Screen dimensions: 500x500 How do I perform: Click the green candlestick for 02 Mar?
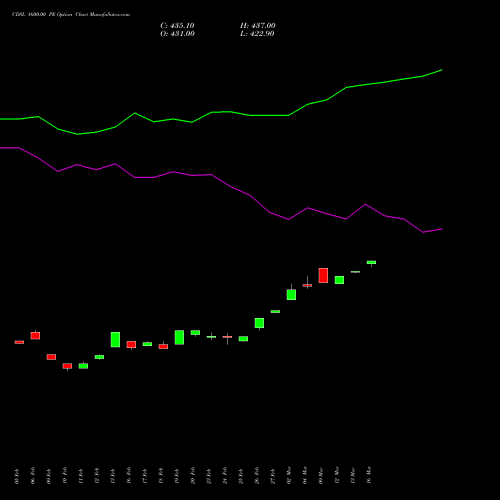coord(291,294)
